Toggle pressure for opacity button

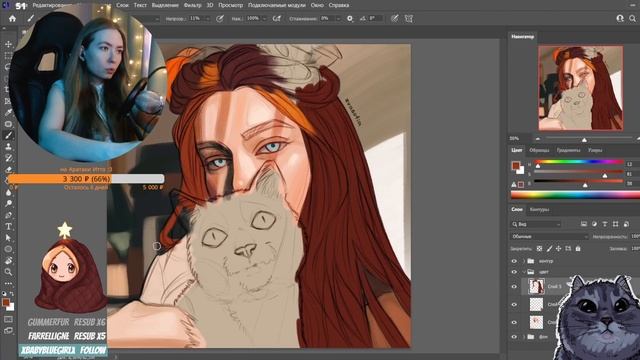tap(220, 19)
